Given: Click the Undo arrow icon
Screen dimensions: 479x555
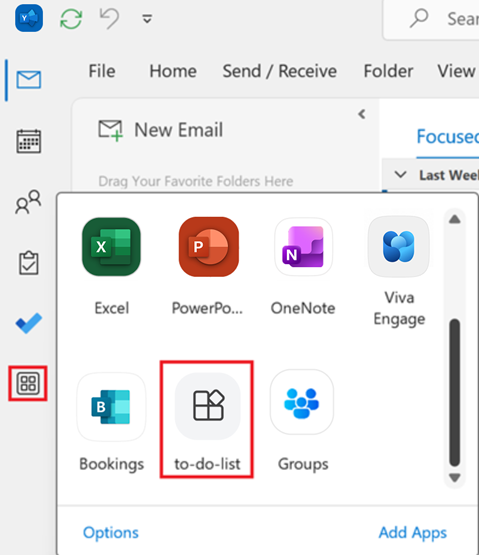Looking at the screenshot, I should pos(109,19).
